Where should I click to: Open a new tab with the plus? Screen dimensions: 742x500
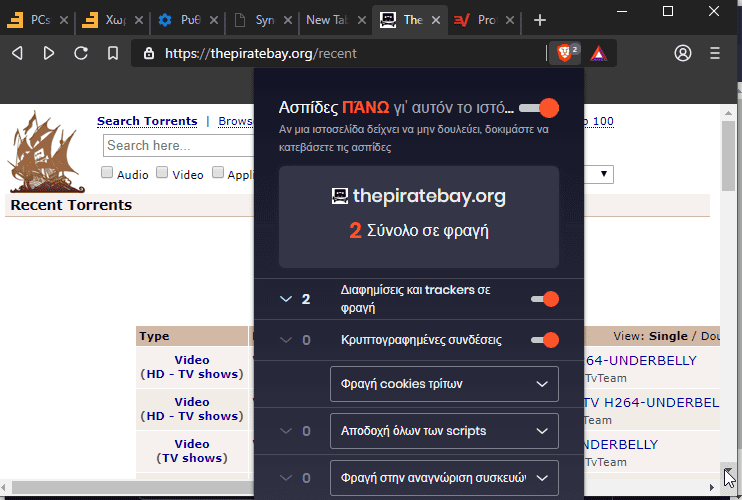(x=539, y=20)
